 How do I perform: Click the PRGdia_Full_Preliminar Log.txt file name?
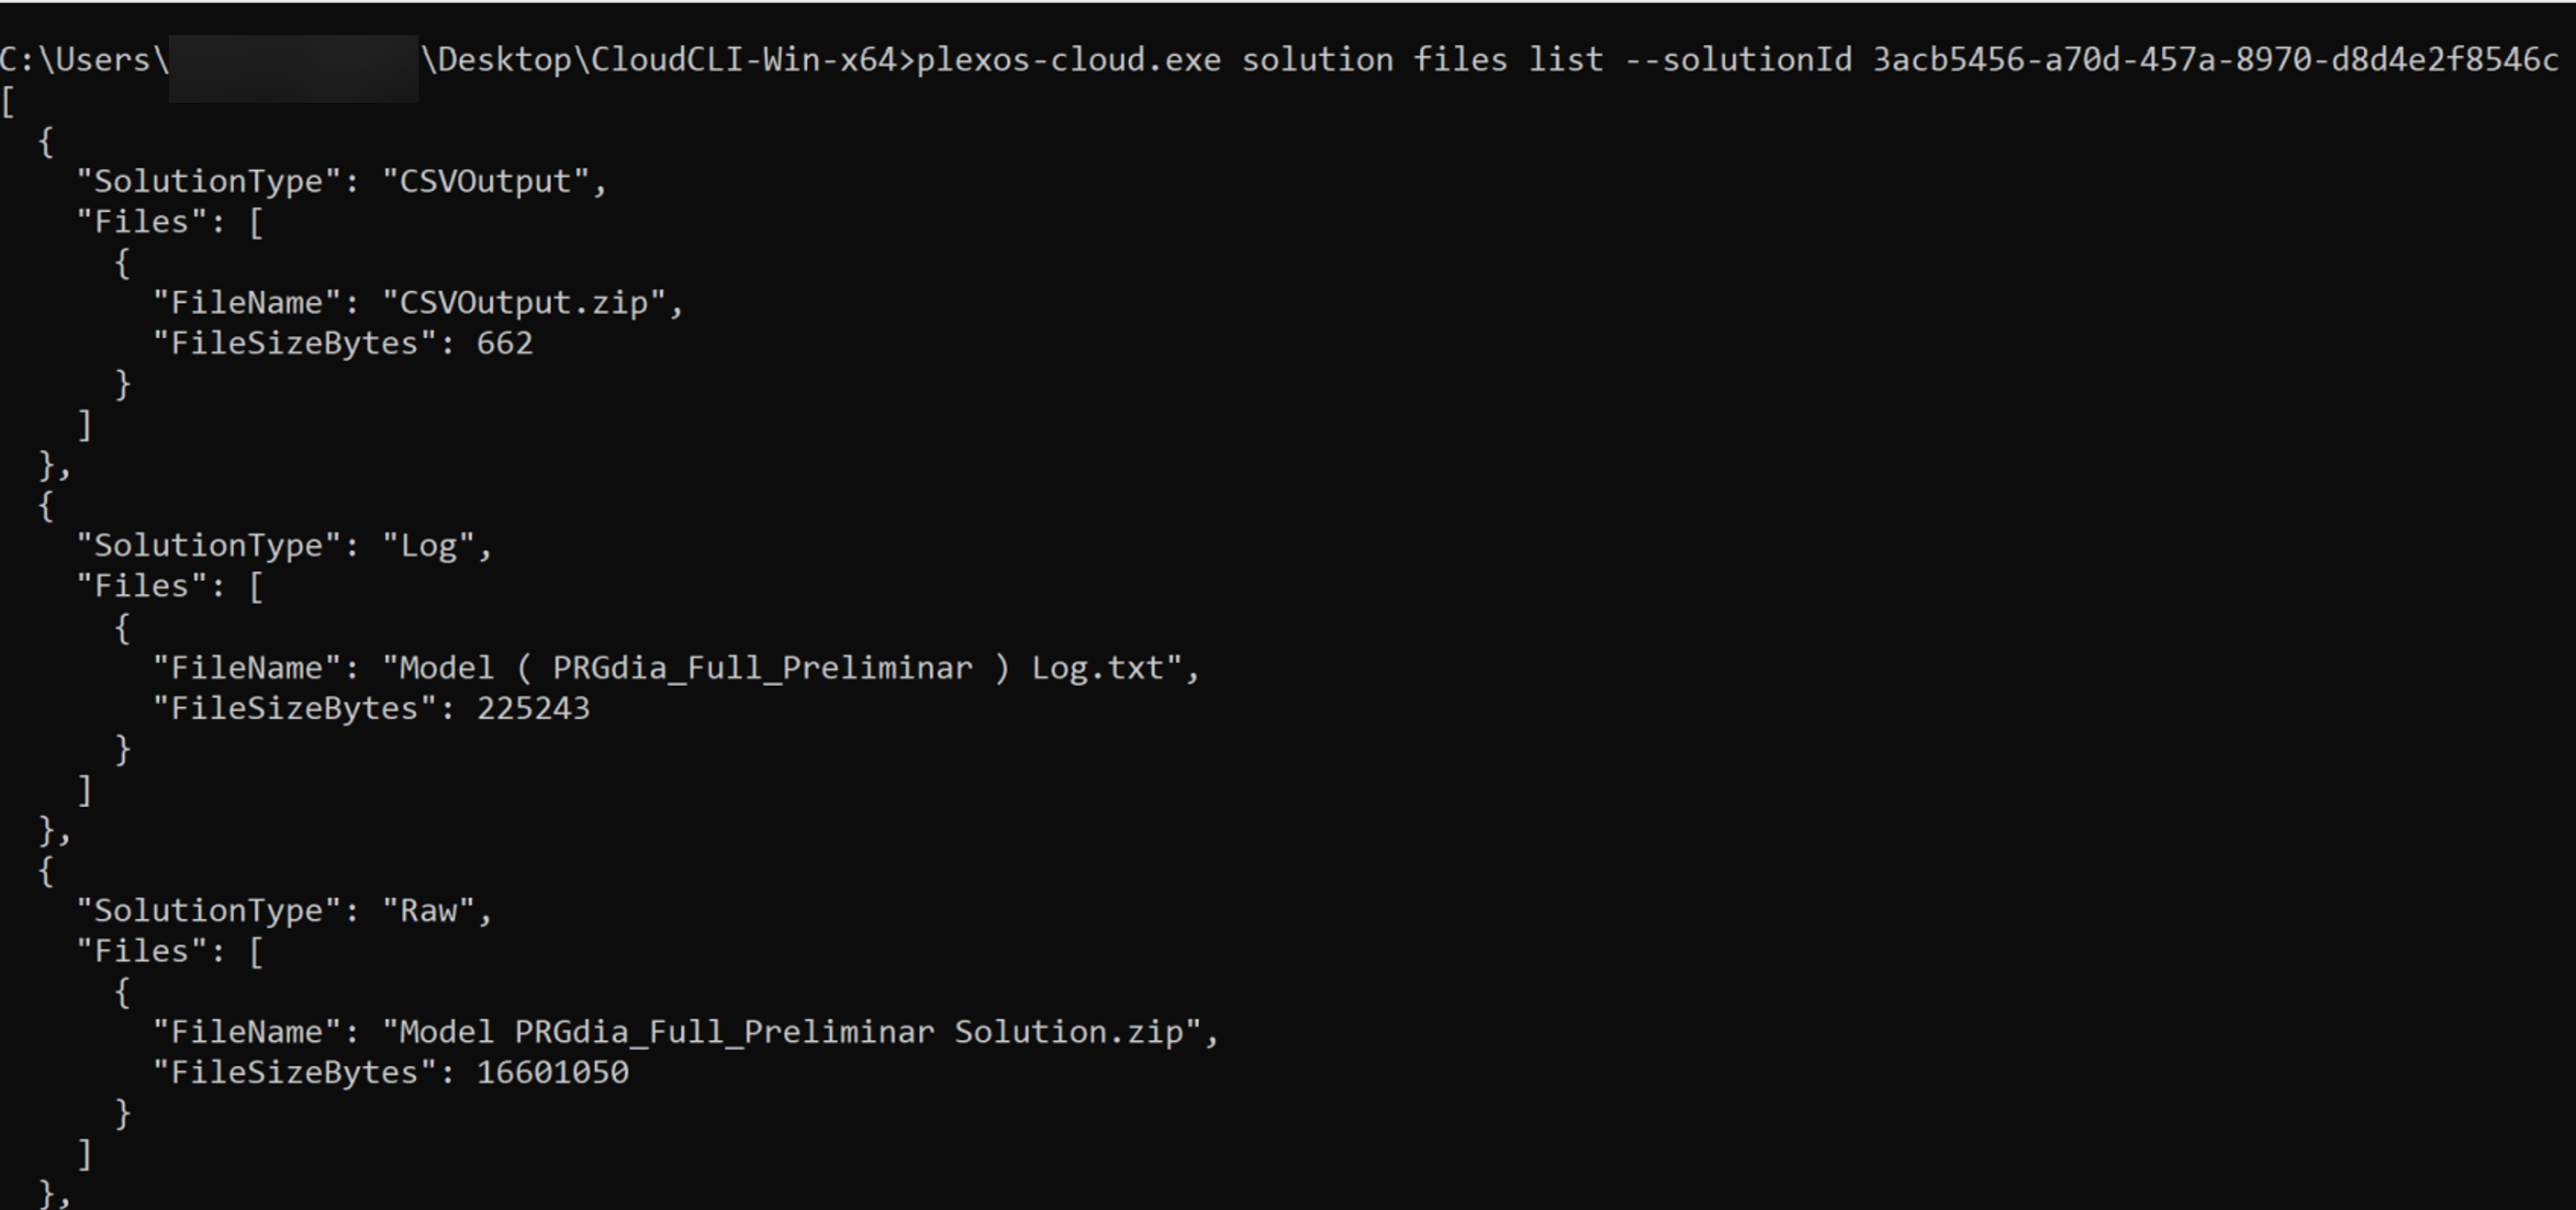pos(782,667)
